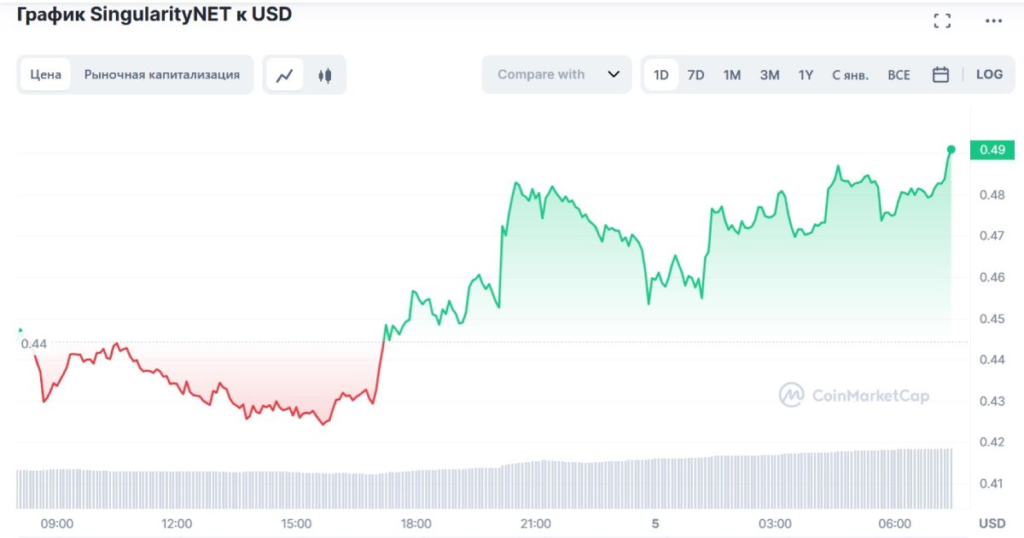Choose the 3M time range
1024x538 pixels.
pos(769,75)
